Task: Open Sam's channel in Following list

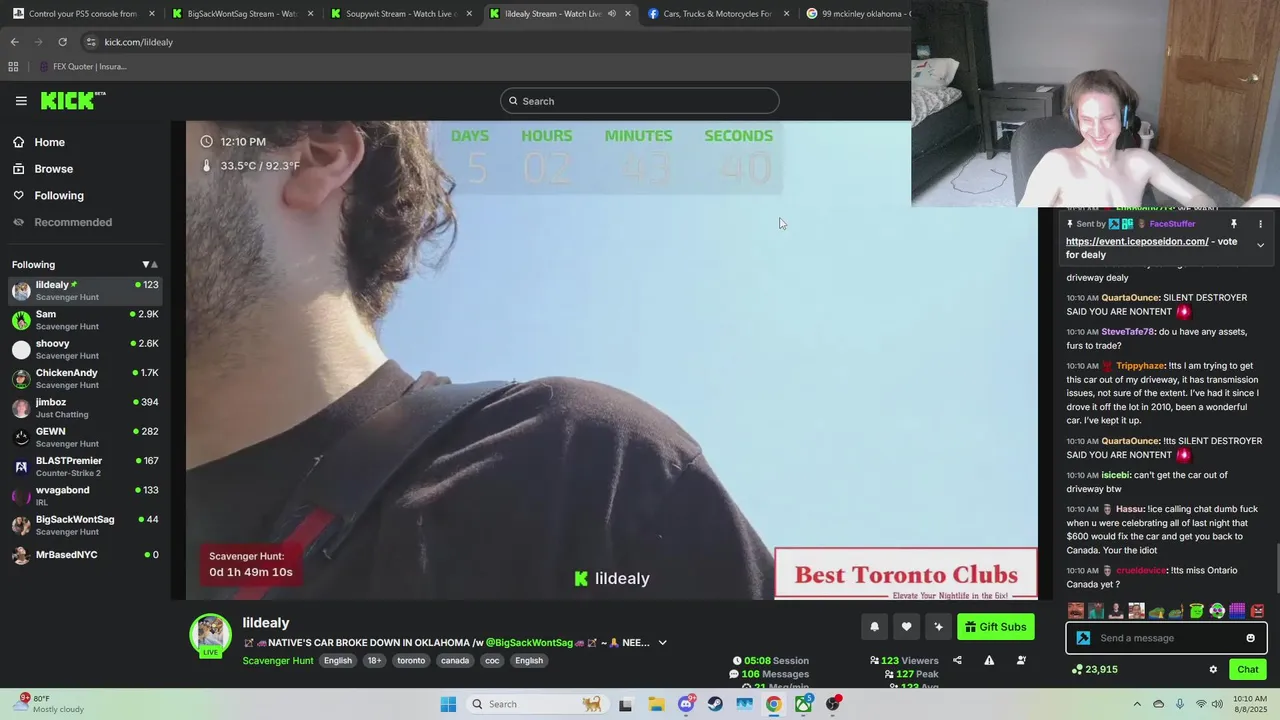Action: coord(86,320)
